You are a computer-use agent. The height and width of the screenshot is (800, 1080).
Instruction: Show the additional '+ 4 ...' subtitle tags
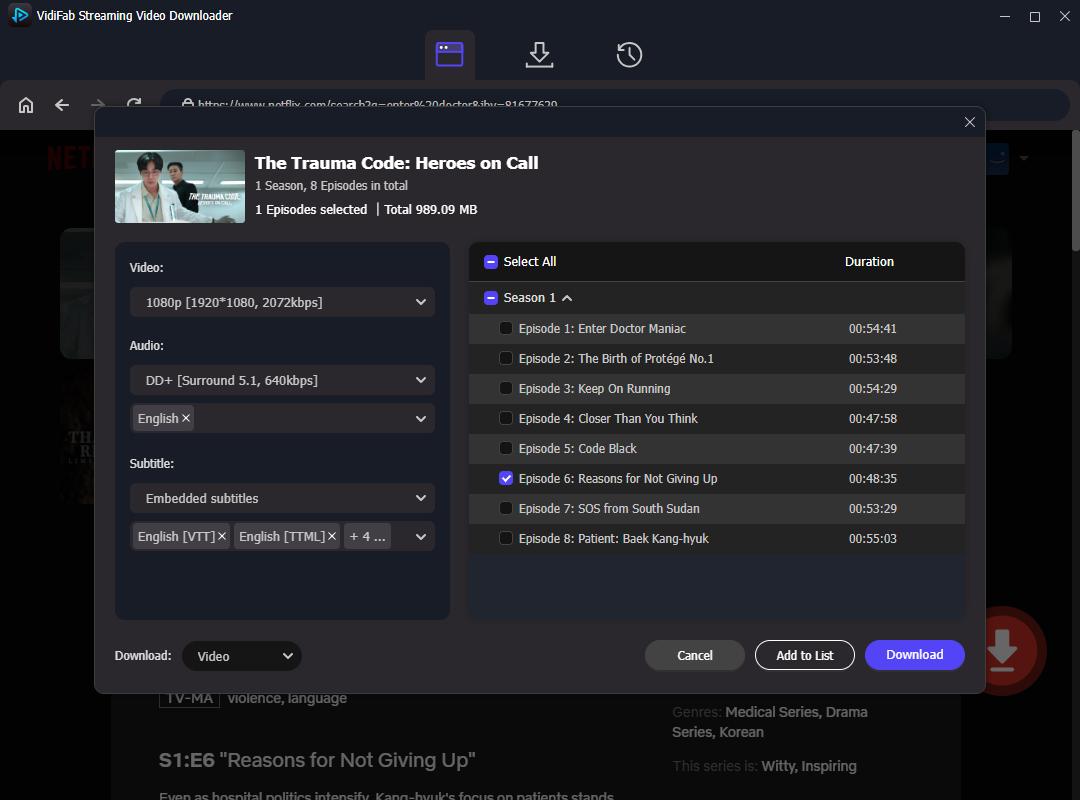[367, 536]
